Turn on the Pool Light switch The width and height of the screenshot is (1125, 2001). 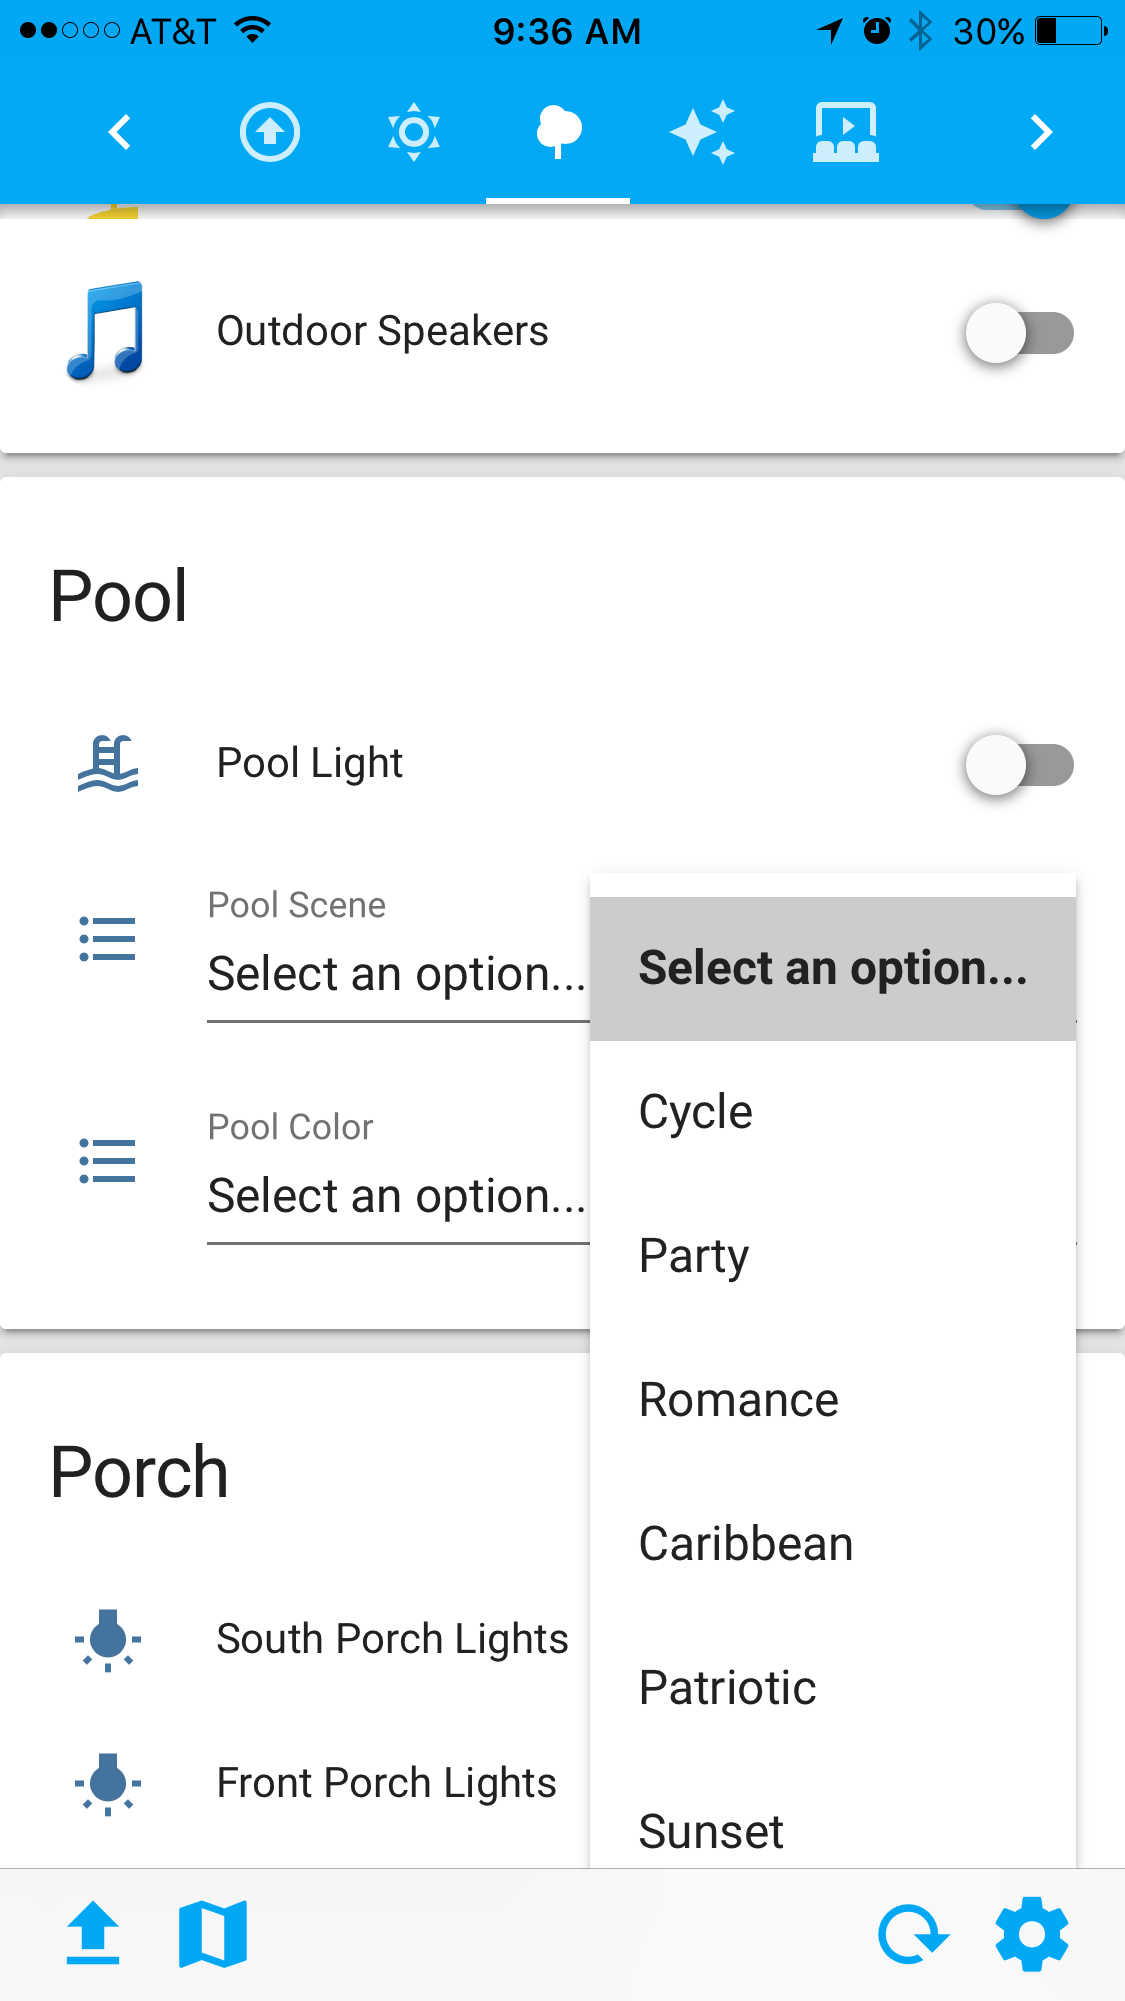point(1018,765)
